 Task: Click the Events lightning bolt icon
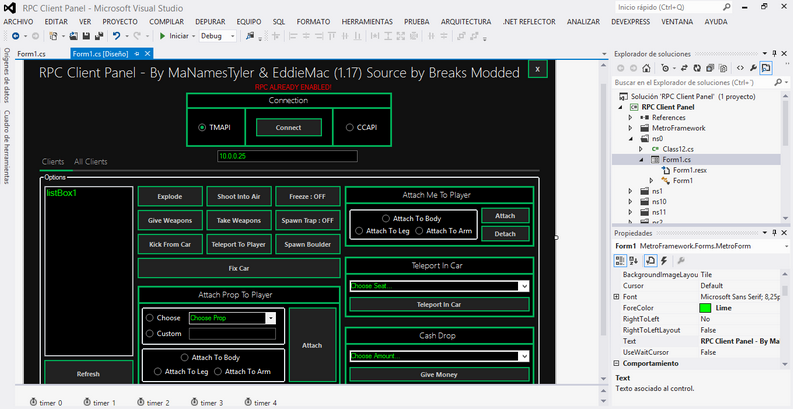pos(664,260)
